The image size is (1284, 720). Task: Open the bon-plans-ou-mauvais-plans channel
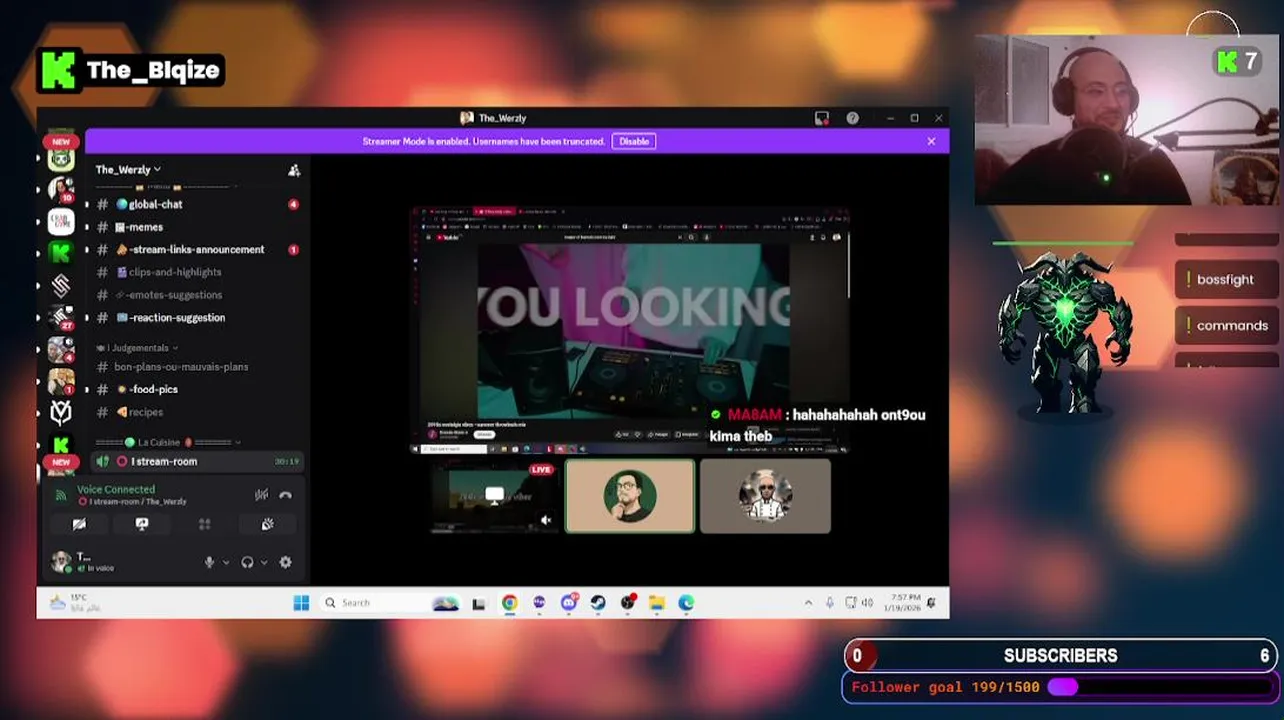[197, 367]
